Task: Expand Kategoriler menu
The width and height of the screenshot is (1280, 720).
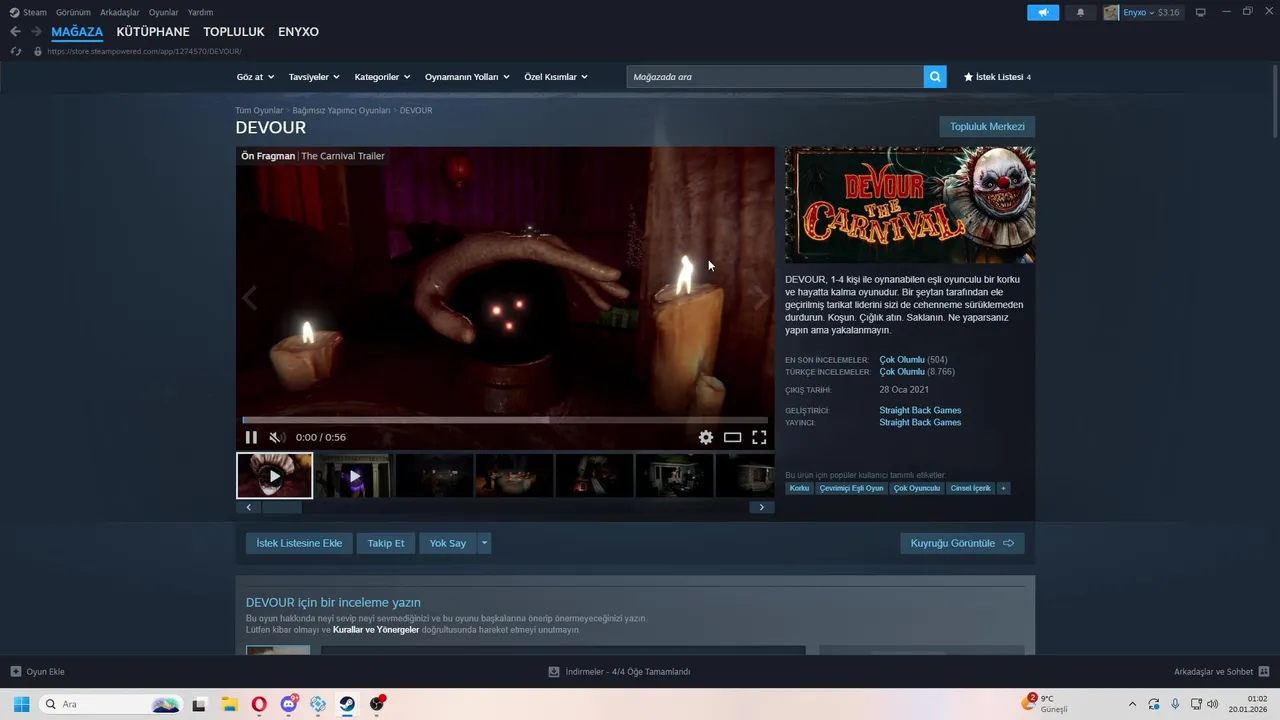Action: pyautogui.click(x=382, y=77)
